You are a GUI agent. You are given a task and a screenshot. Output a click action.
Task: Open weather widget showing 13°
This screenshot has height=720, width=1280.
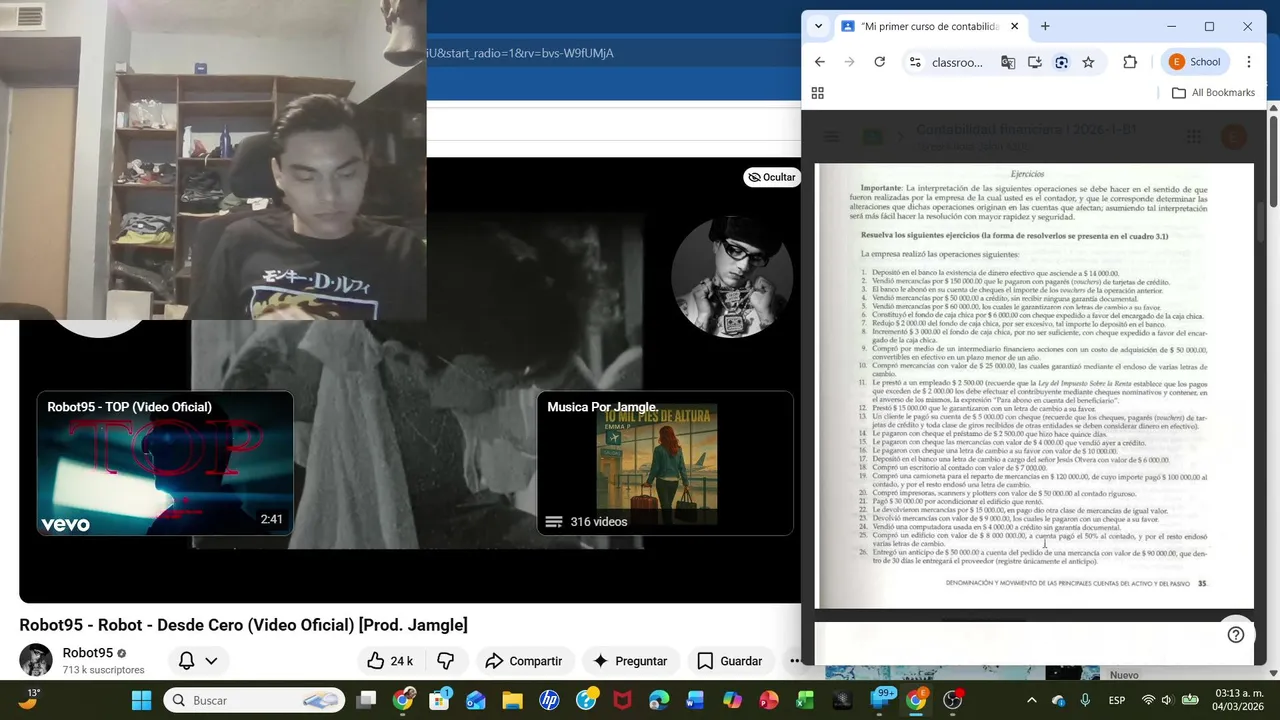[30, 699]
